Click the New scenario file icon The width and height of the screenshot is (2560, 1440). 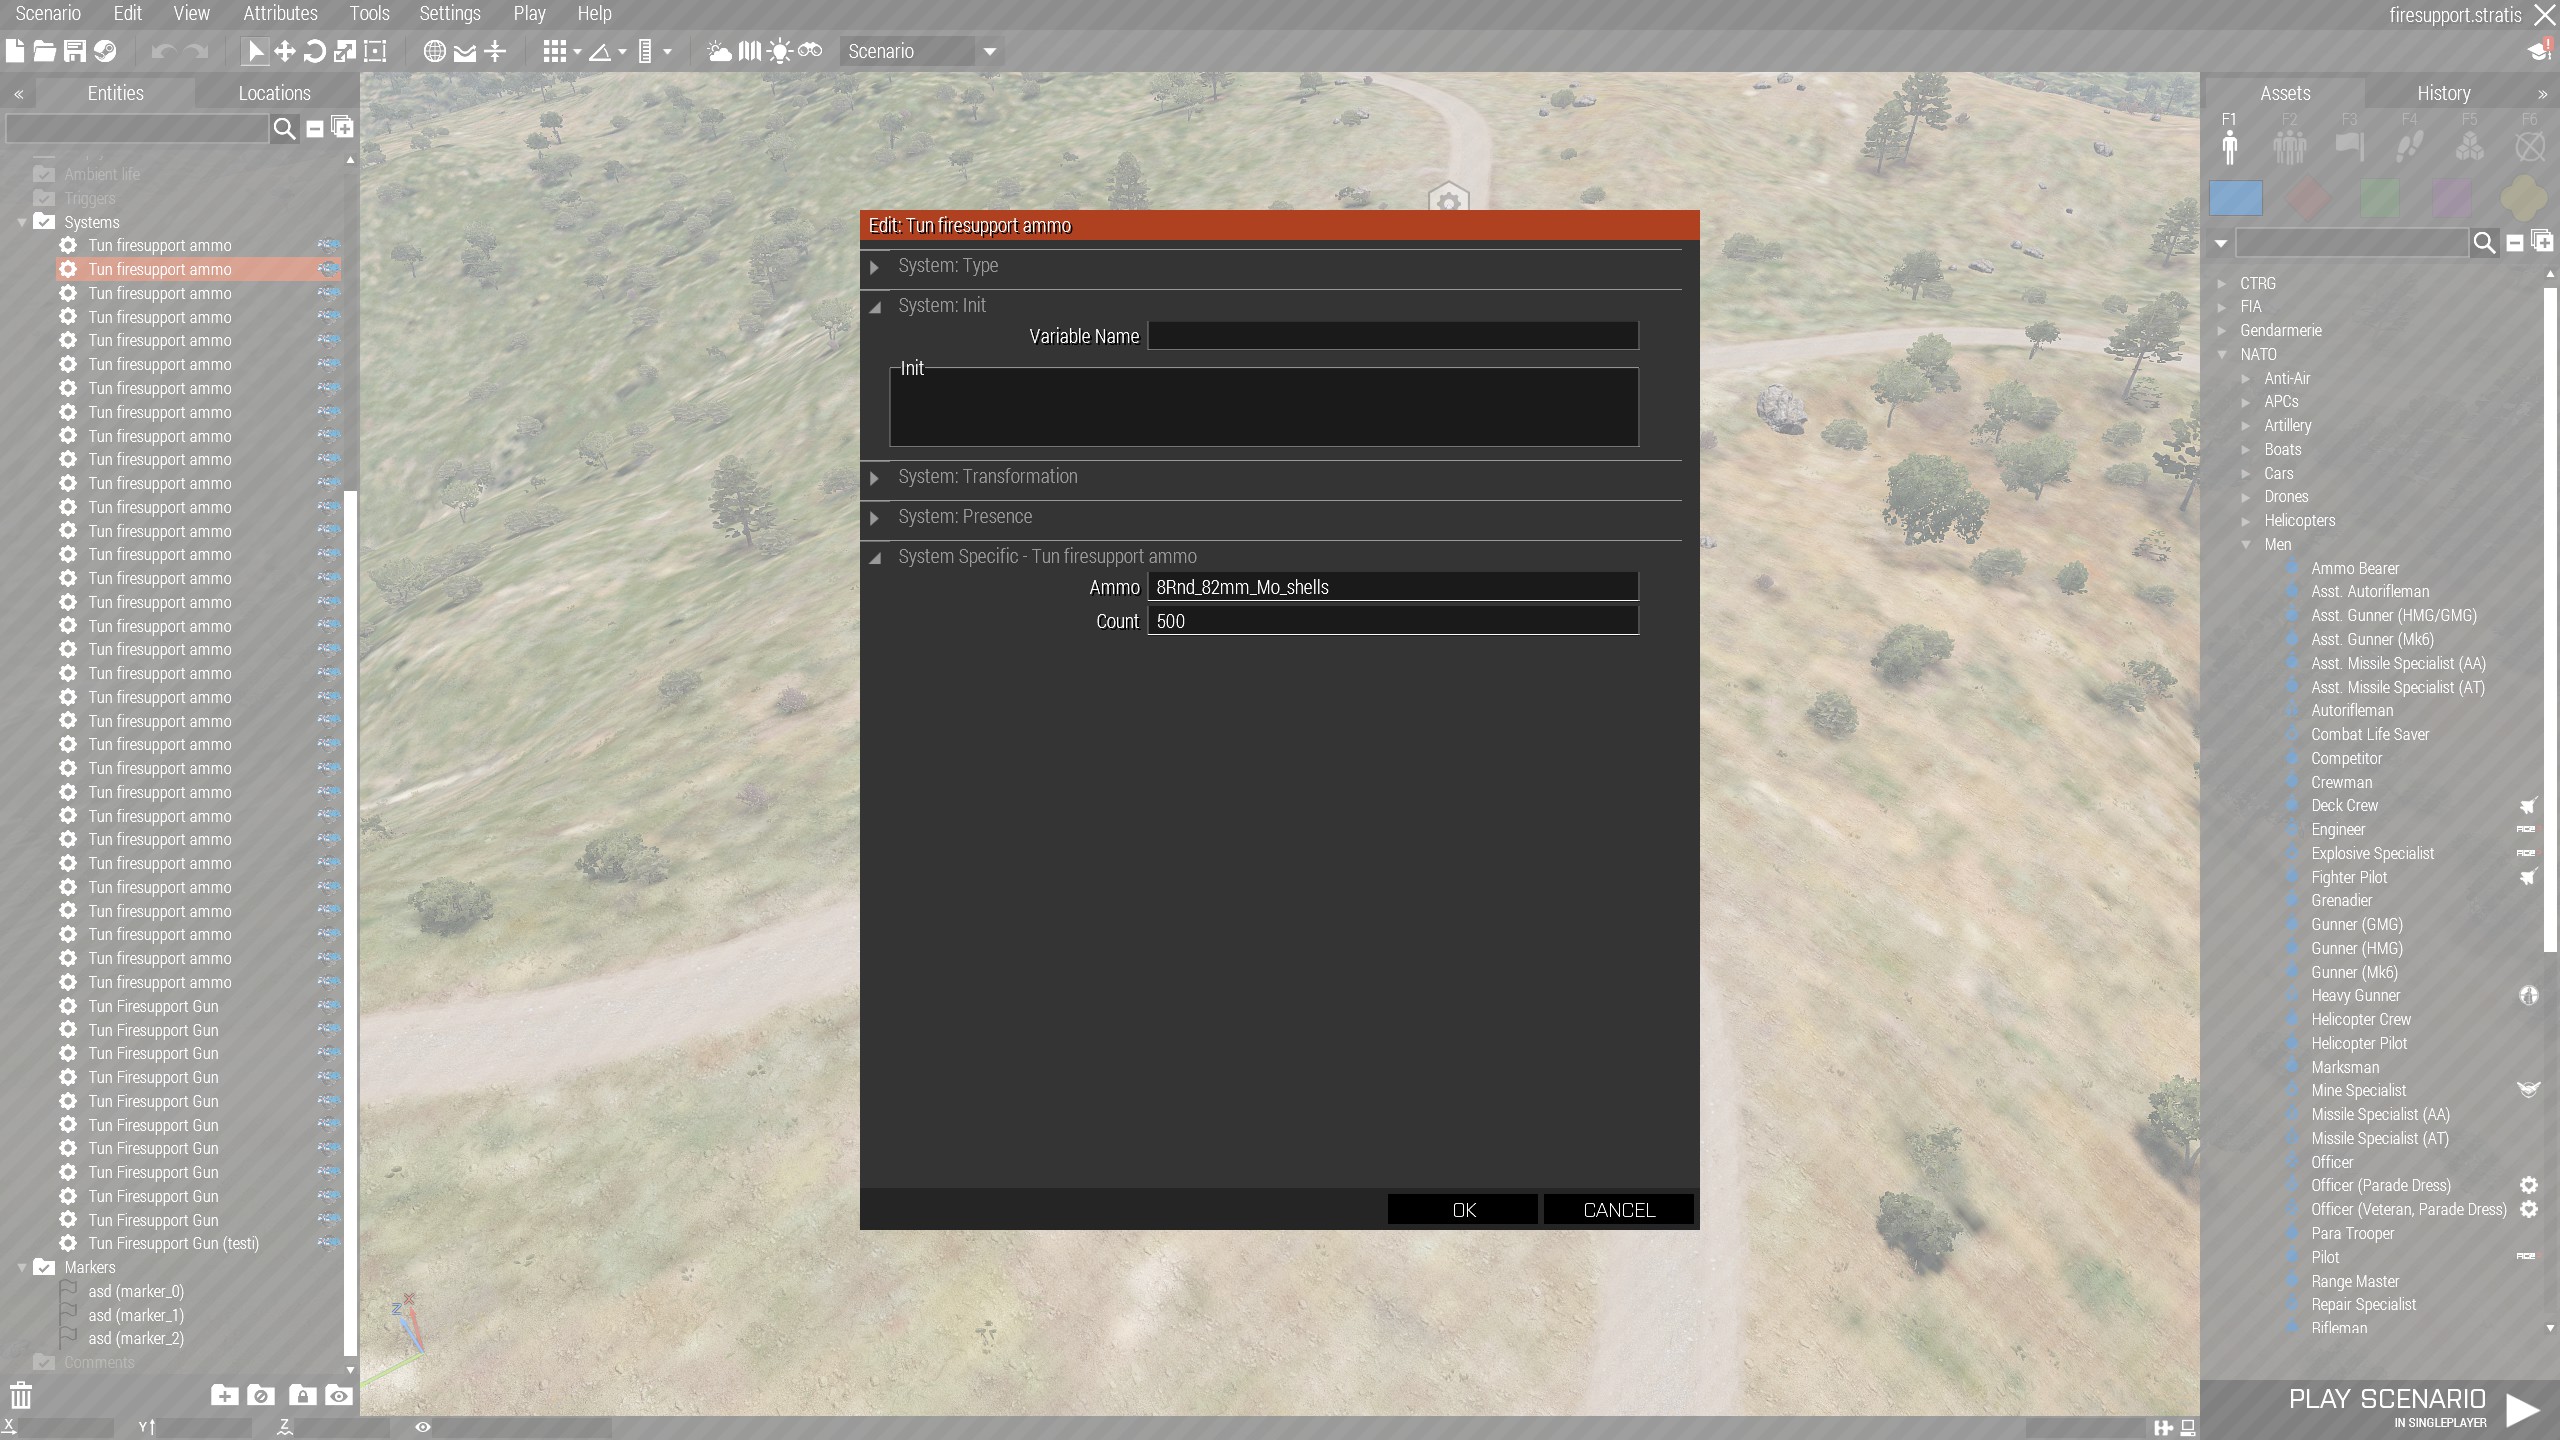(15, 51)
